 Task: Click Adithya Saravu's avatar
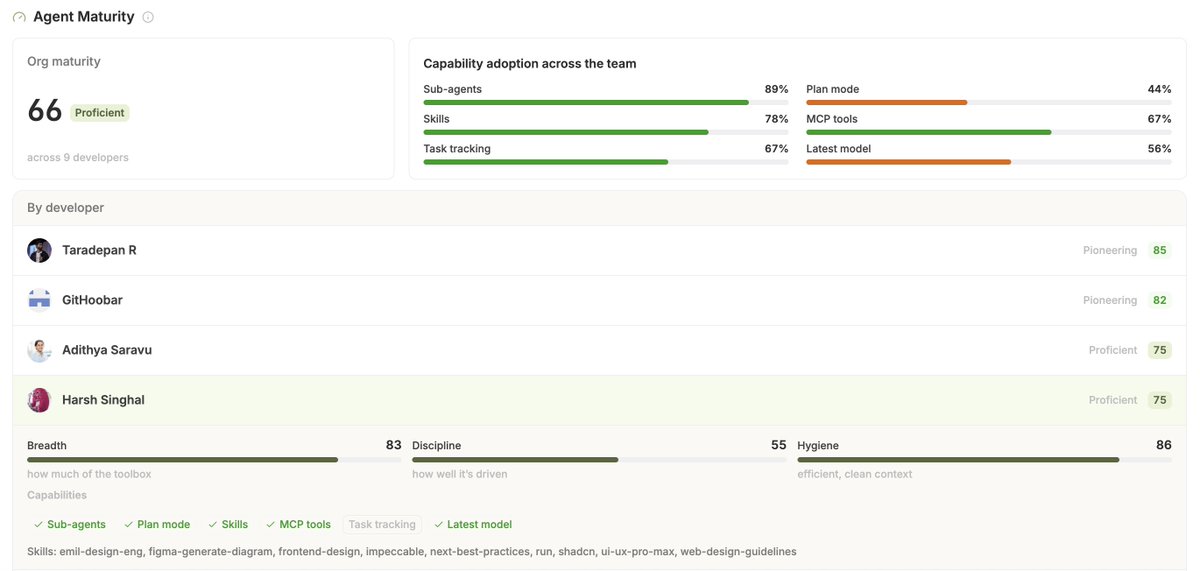tap(39, 350)
